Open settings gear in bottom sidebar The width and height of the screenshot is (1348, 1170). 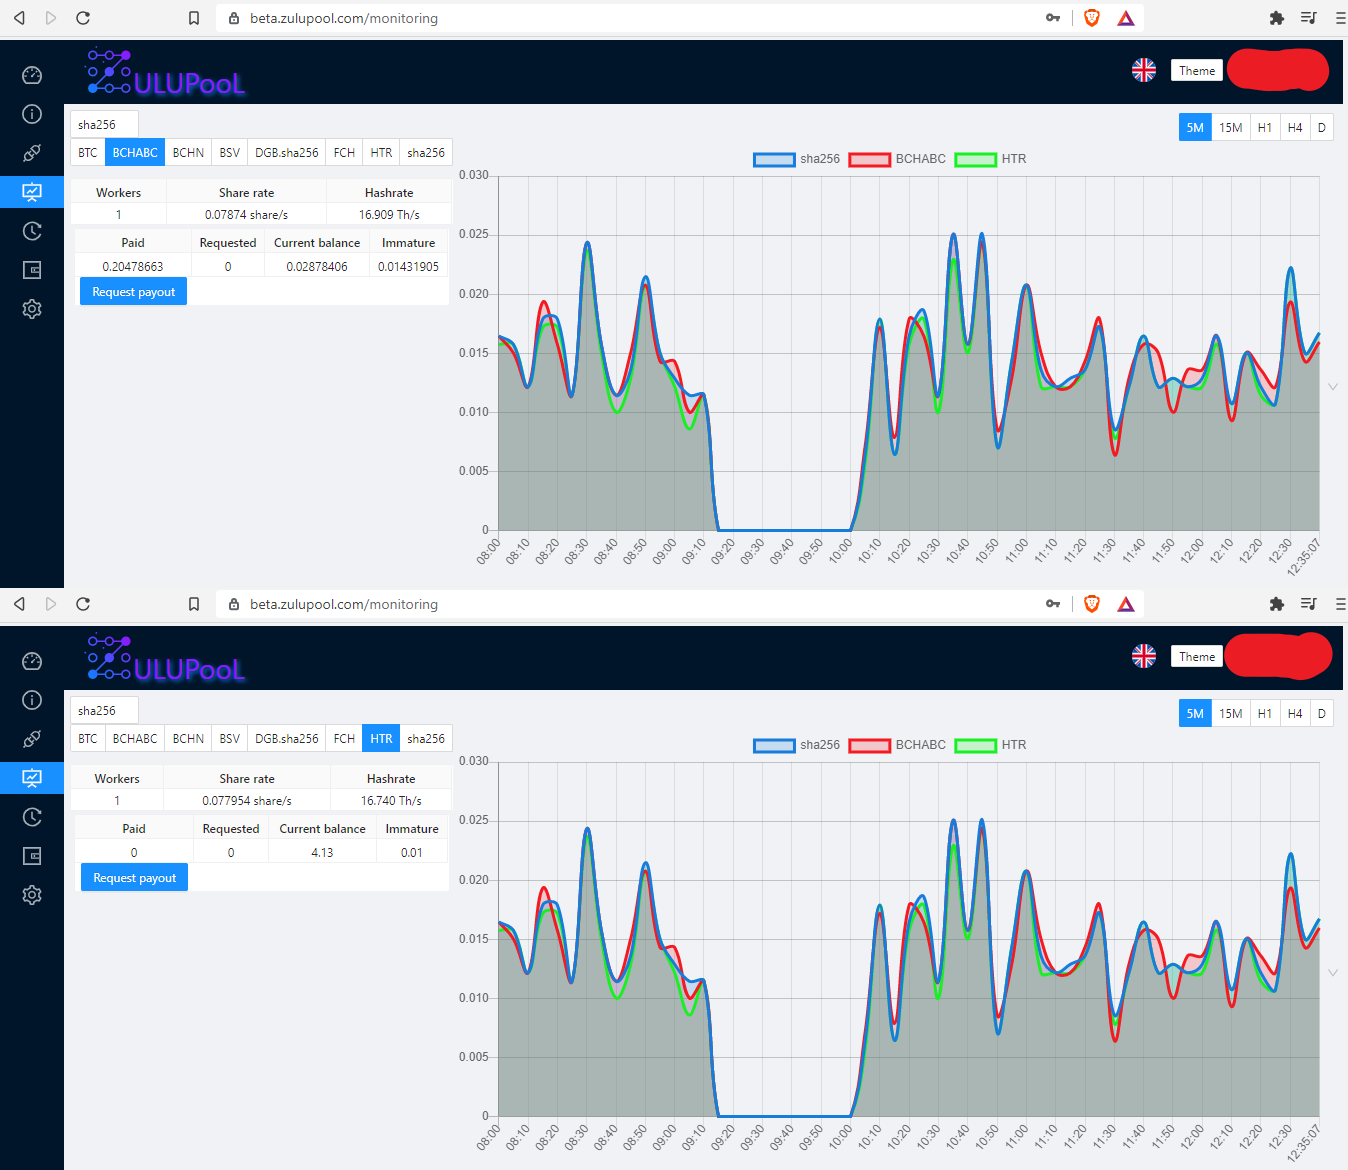pyautogui.click(x=32, y=895)
